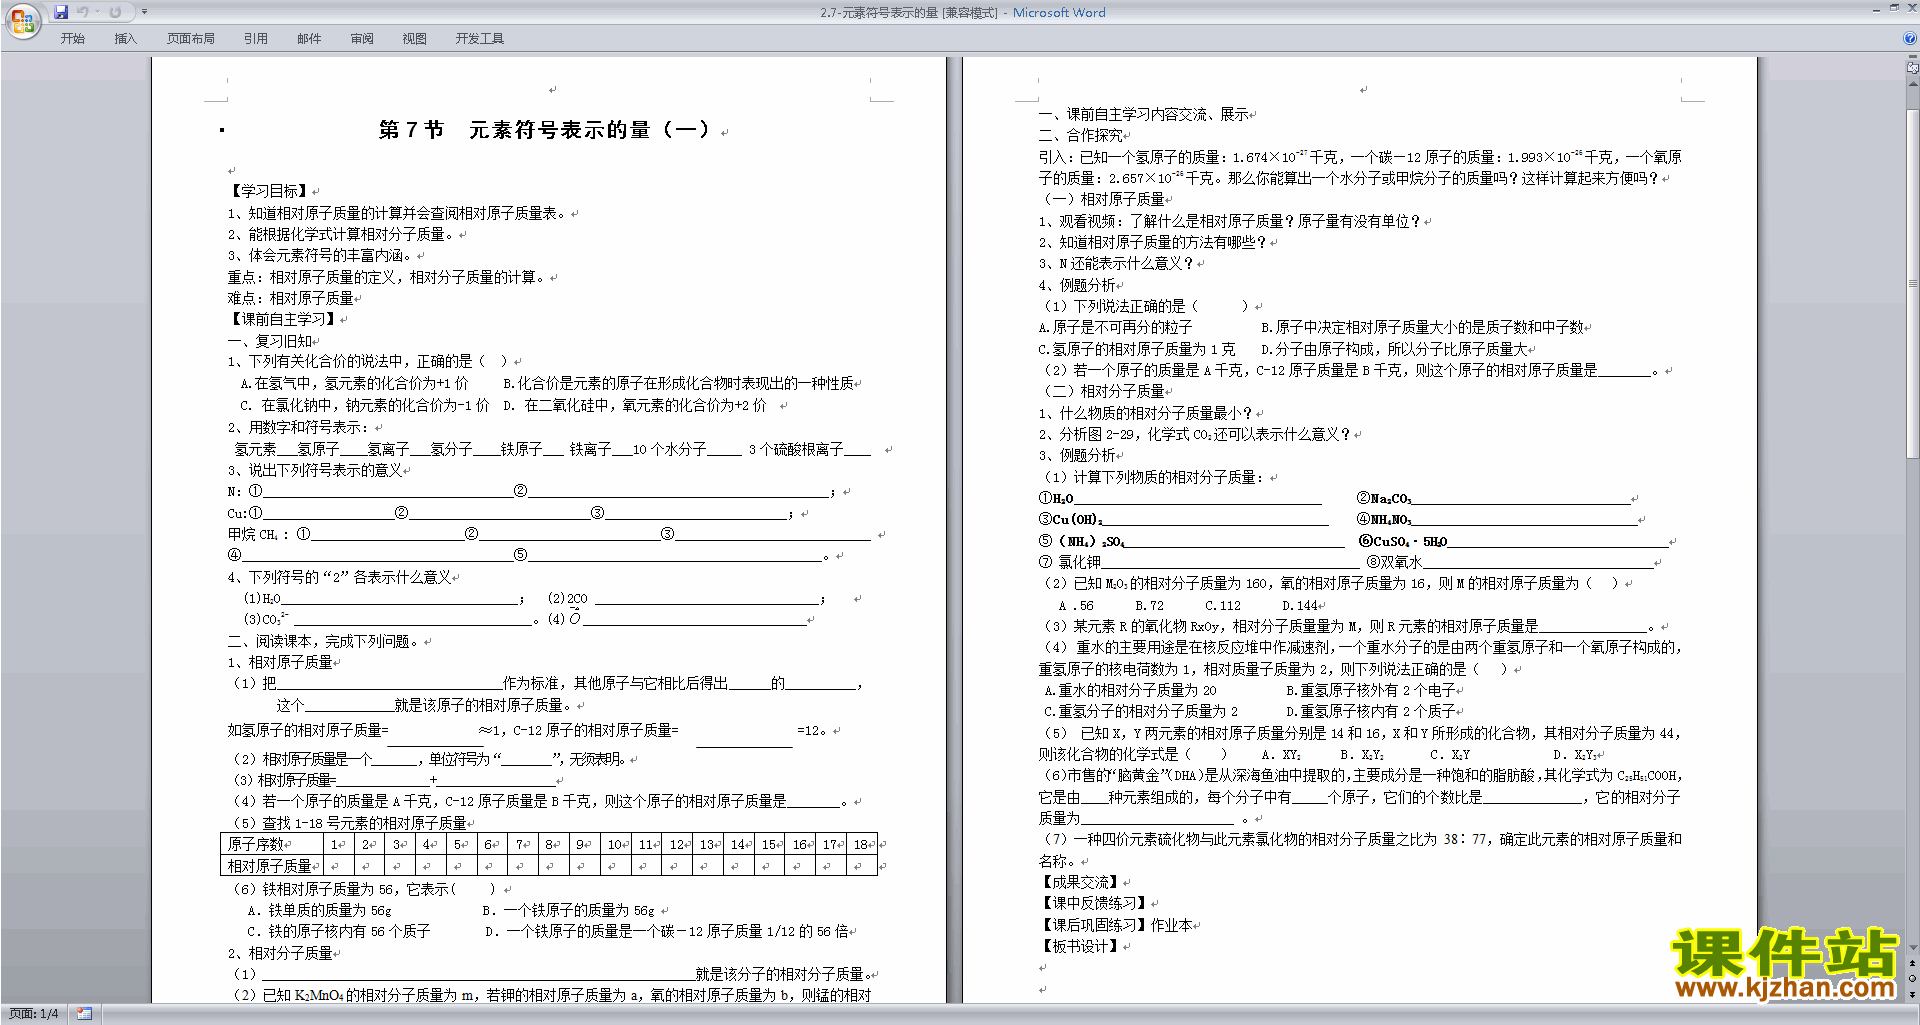Image resolution: width=1920 pixels, height=1025 pixels.
Task: Click the 【学习目标】 heading
Action: (268, 191)
